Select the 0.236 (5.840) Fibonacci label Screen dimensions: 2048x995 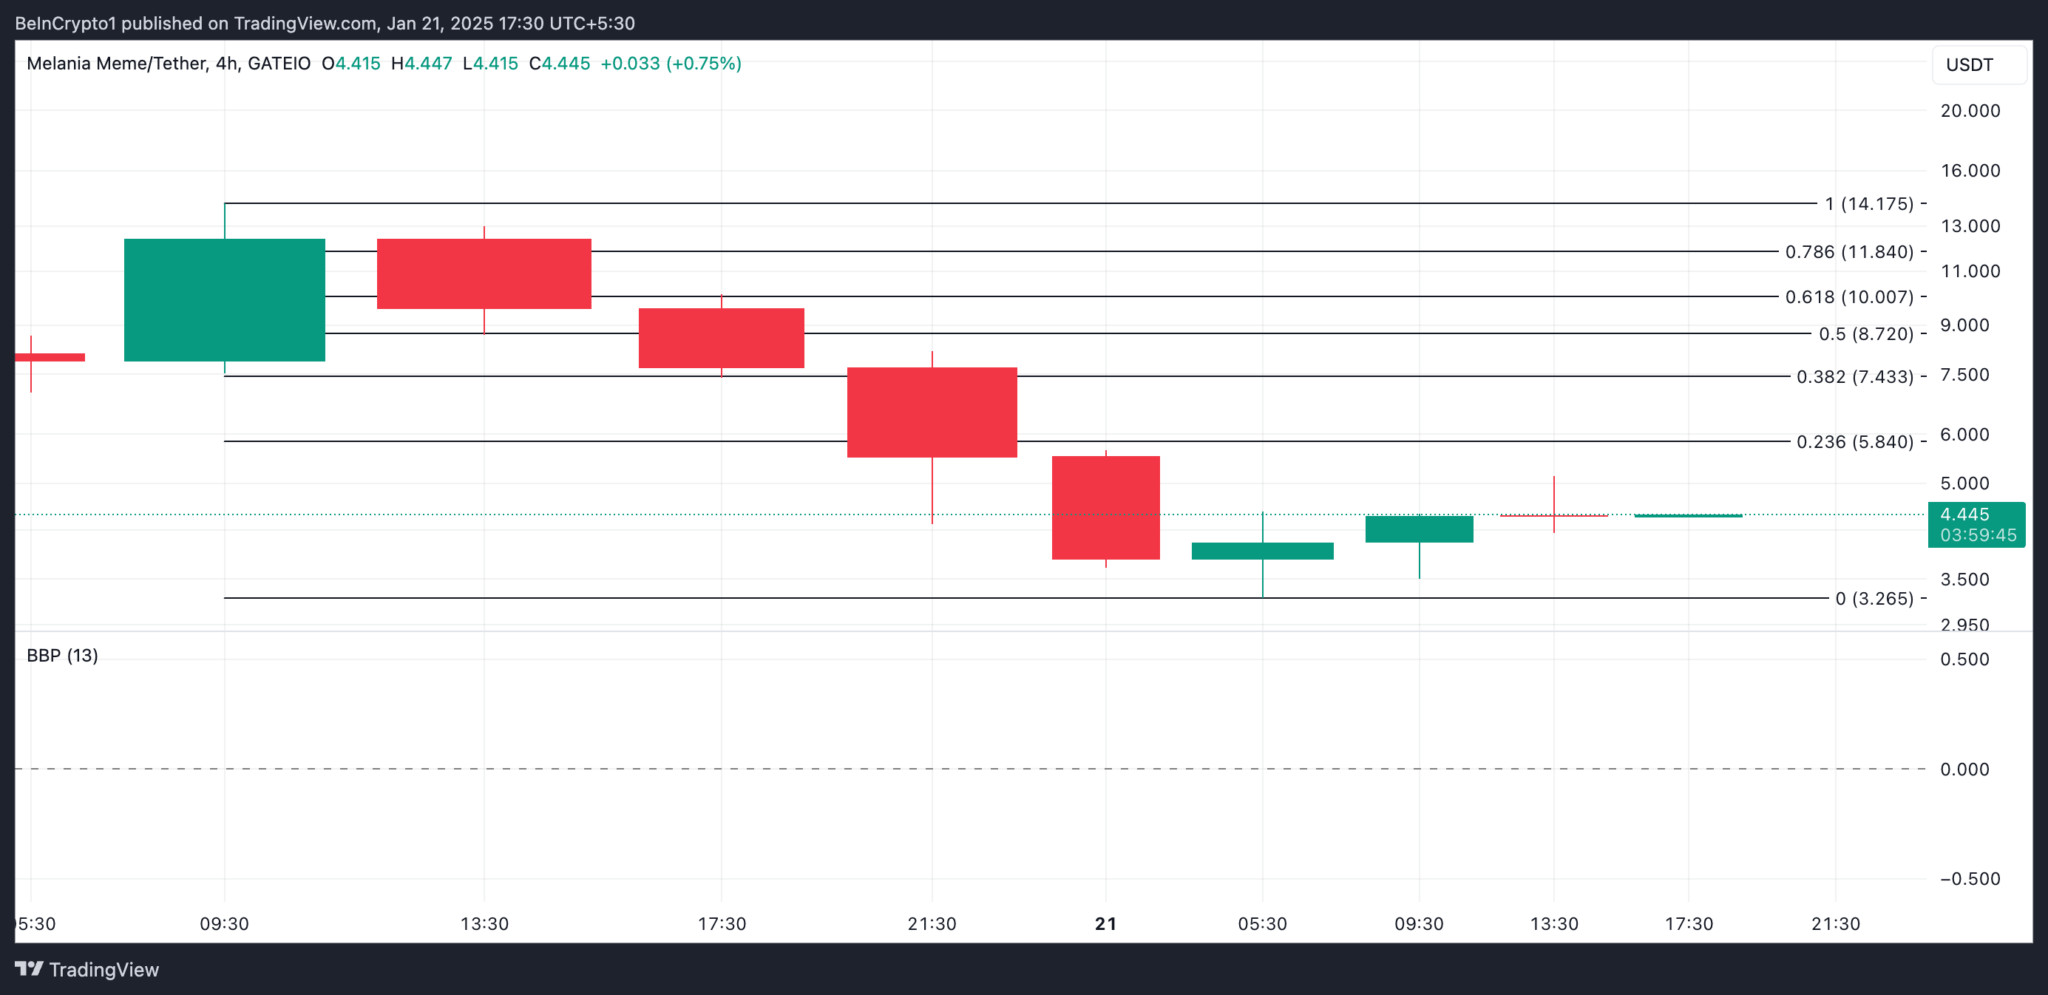pyautogui.click(x=1854, y=442)
